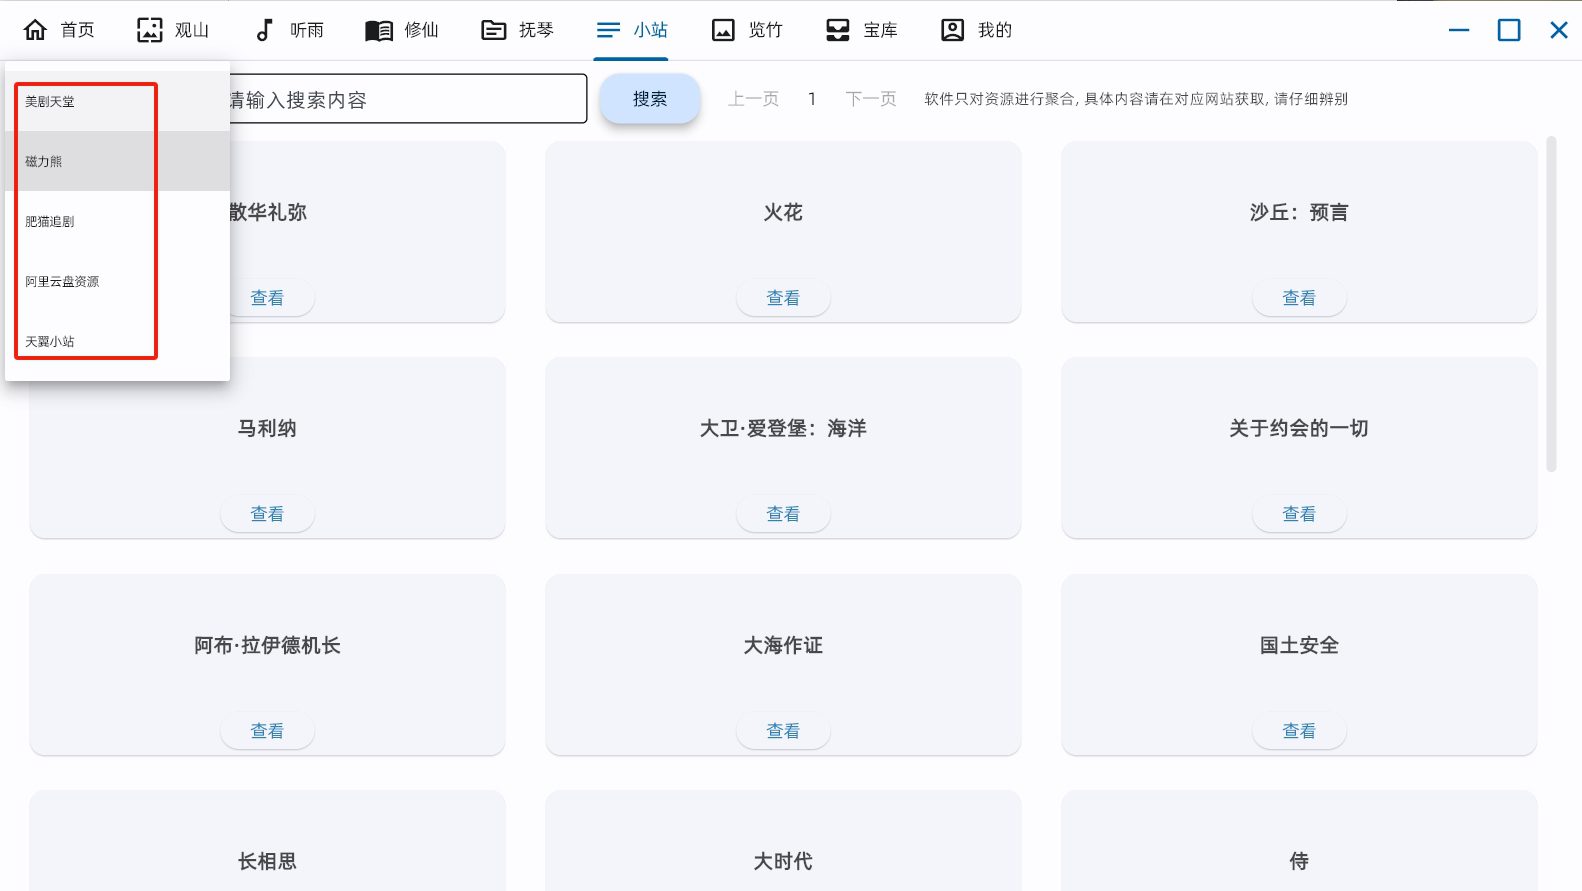
Task: Click 查看 under 沙丘：预言
Action: click(1299, 298)
